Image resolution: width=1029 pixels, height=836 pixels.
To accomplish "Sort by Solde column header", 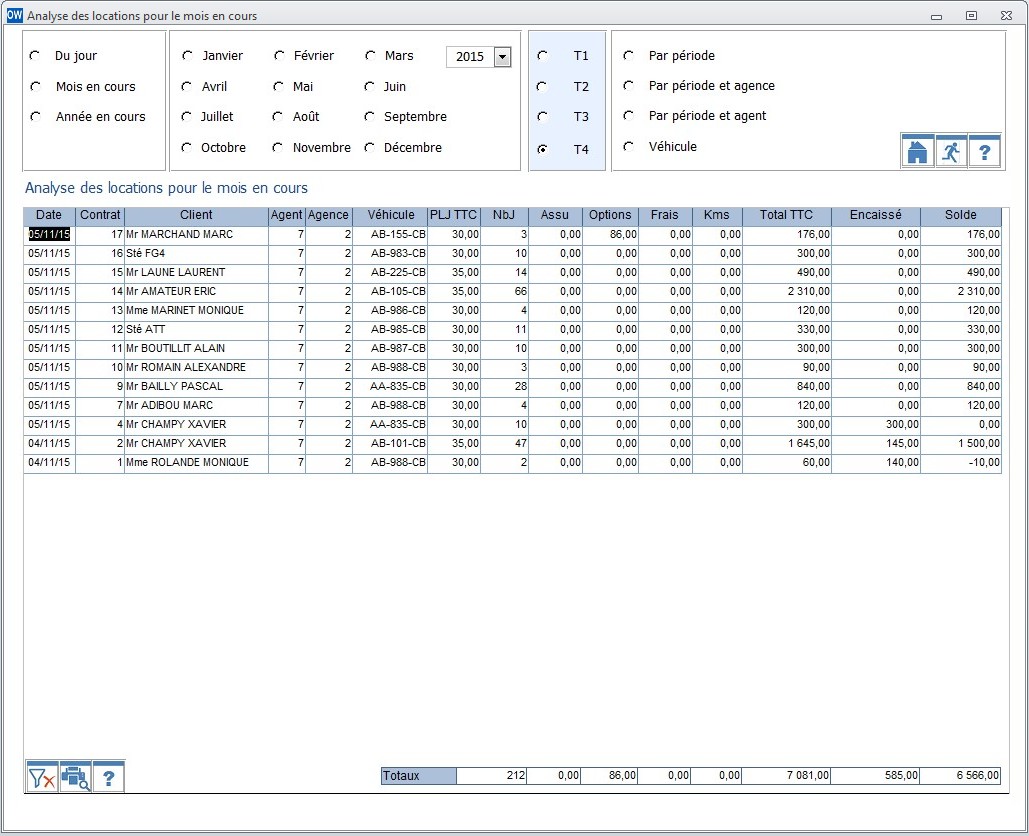I will (x=961, y=215).
